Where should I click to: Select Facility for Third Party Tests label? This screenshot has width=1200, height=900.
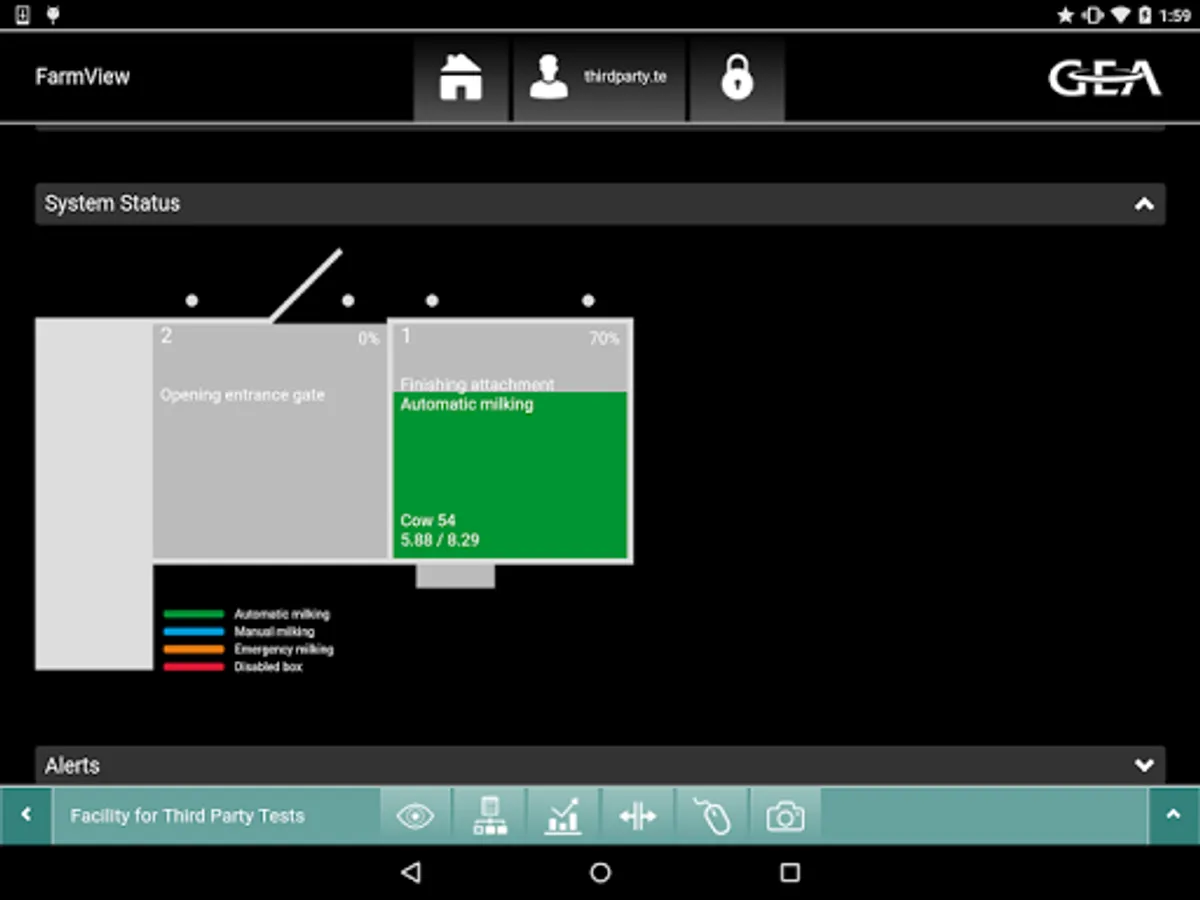(187, 816)
